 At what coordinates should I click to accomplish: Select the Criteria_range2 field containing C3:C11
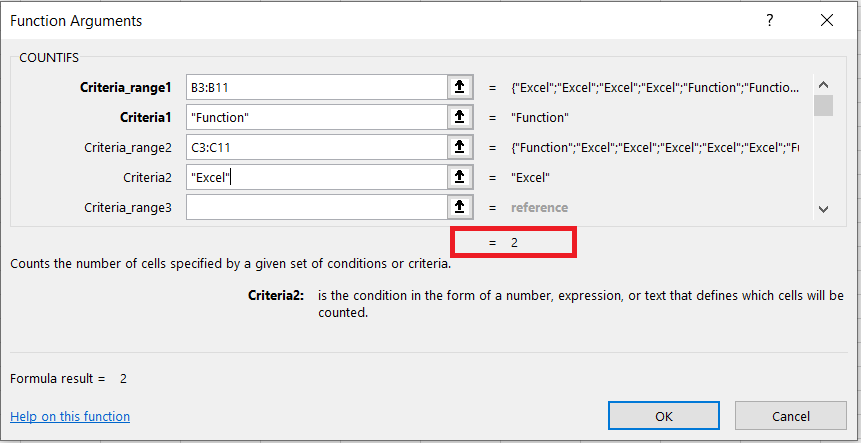point(315,148)
